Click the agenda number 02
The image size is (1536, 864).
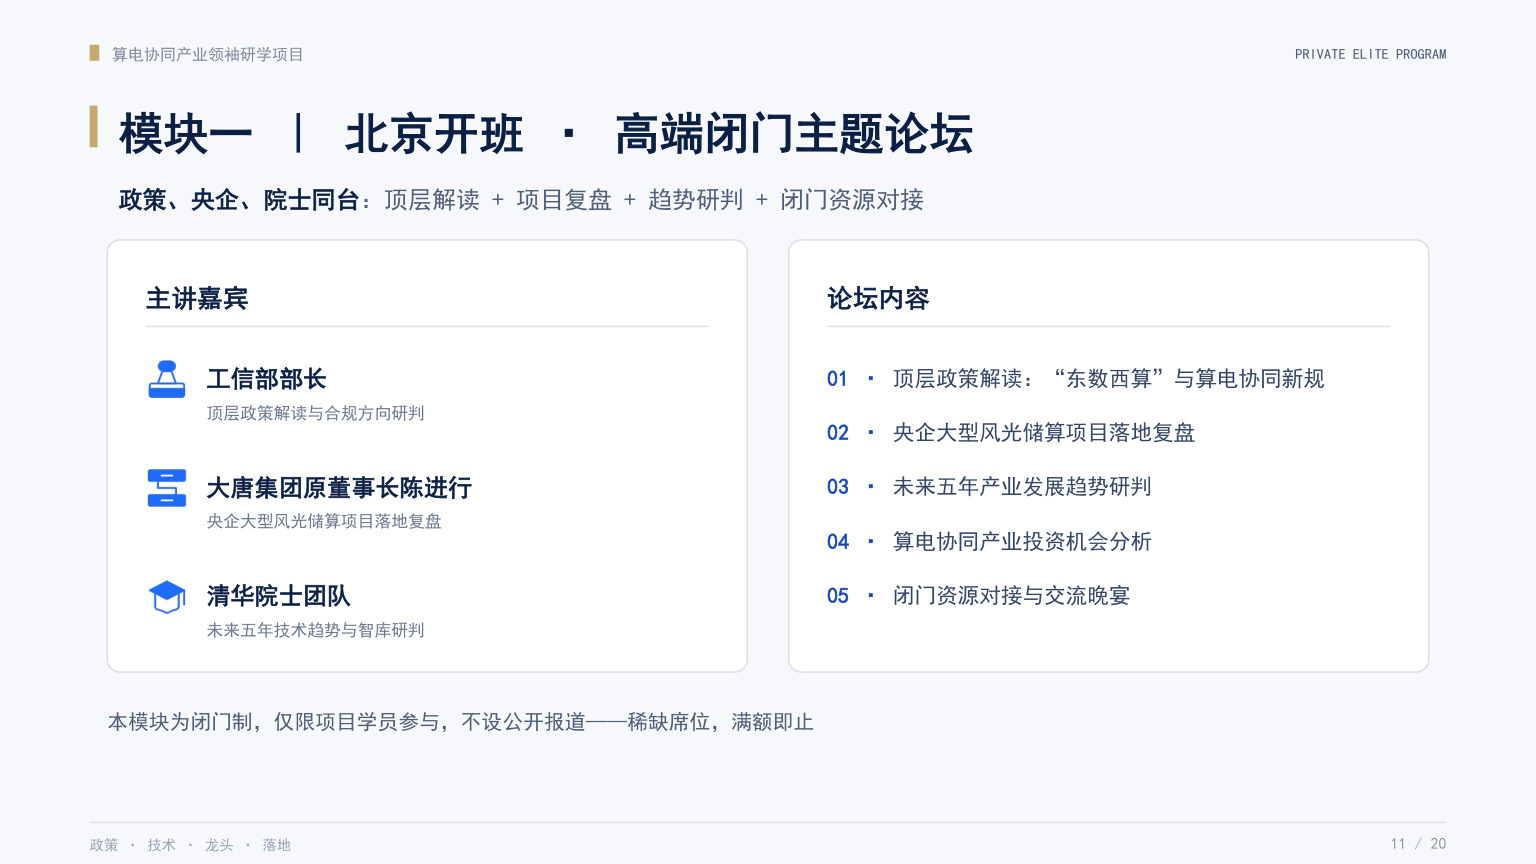pyautogui.click(x=837, y=433)
